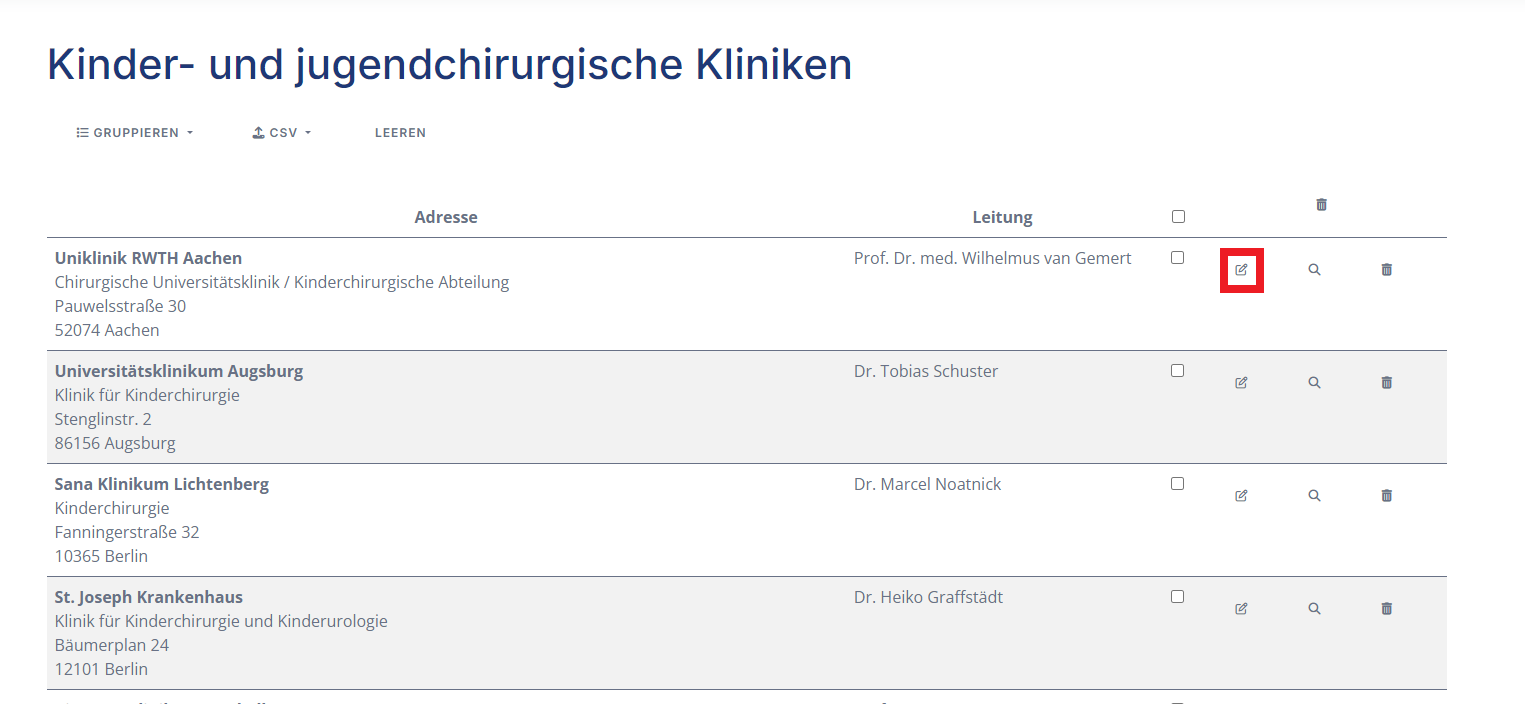View details of Uniklinik RWTH Aachen
The height and width of the screenshot is (704, 1525).
tap(1314, 270)
